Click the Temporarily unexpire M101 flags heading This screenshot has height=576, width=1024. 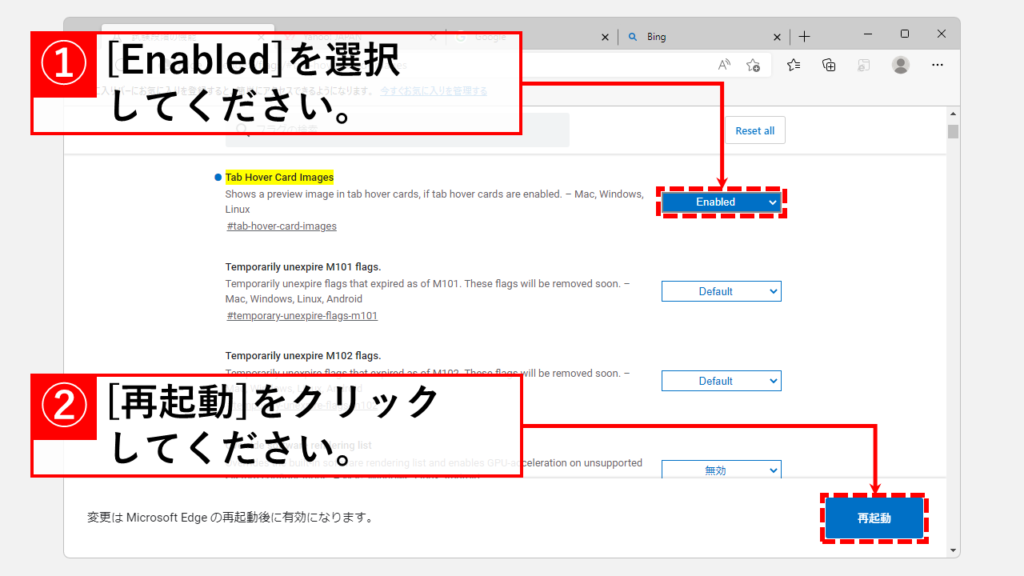pyautogui.click(x=303, y=266)
